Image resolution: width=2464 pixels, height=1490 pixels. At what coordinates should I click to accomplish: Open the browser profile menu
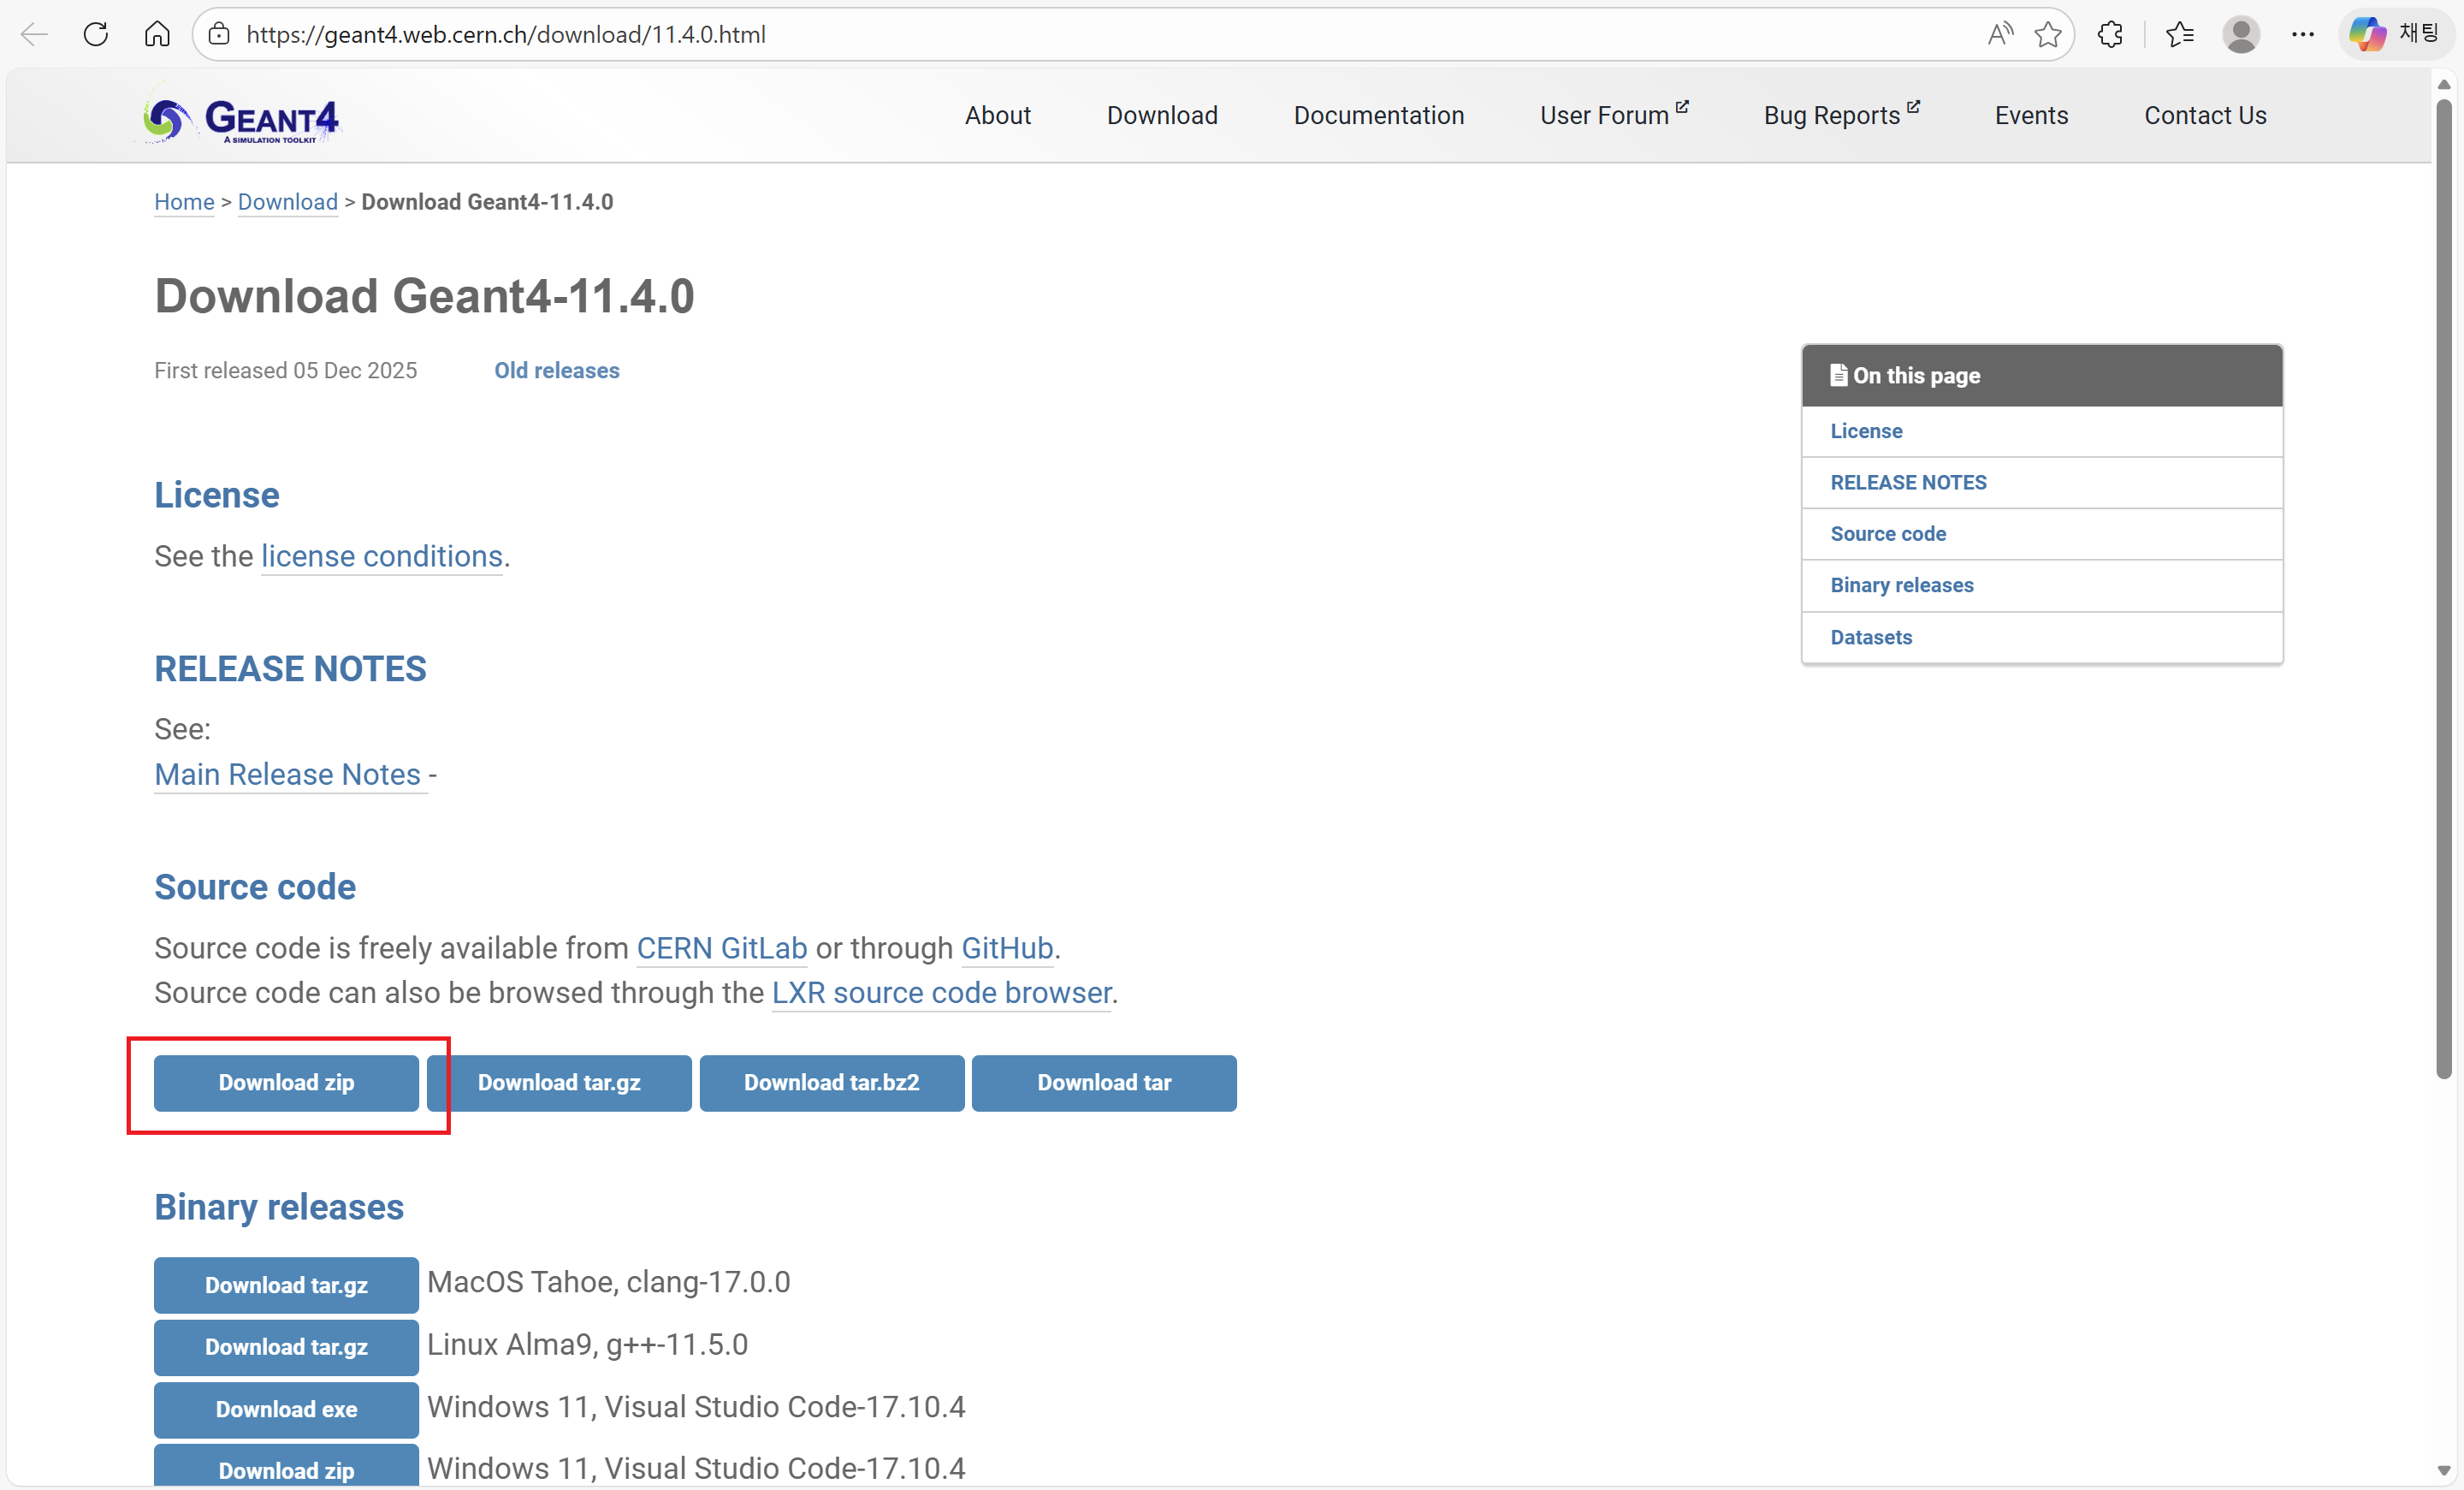tap(2241, 34)
